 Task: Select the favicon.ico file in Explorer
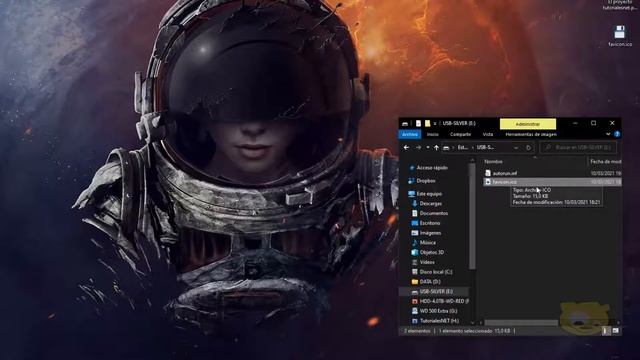tap(552, 182)
